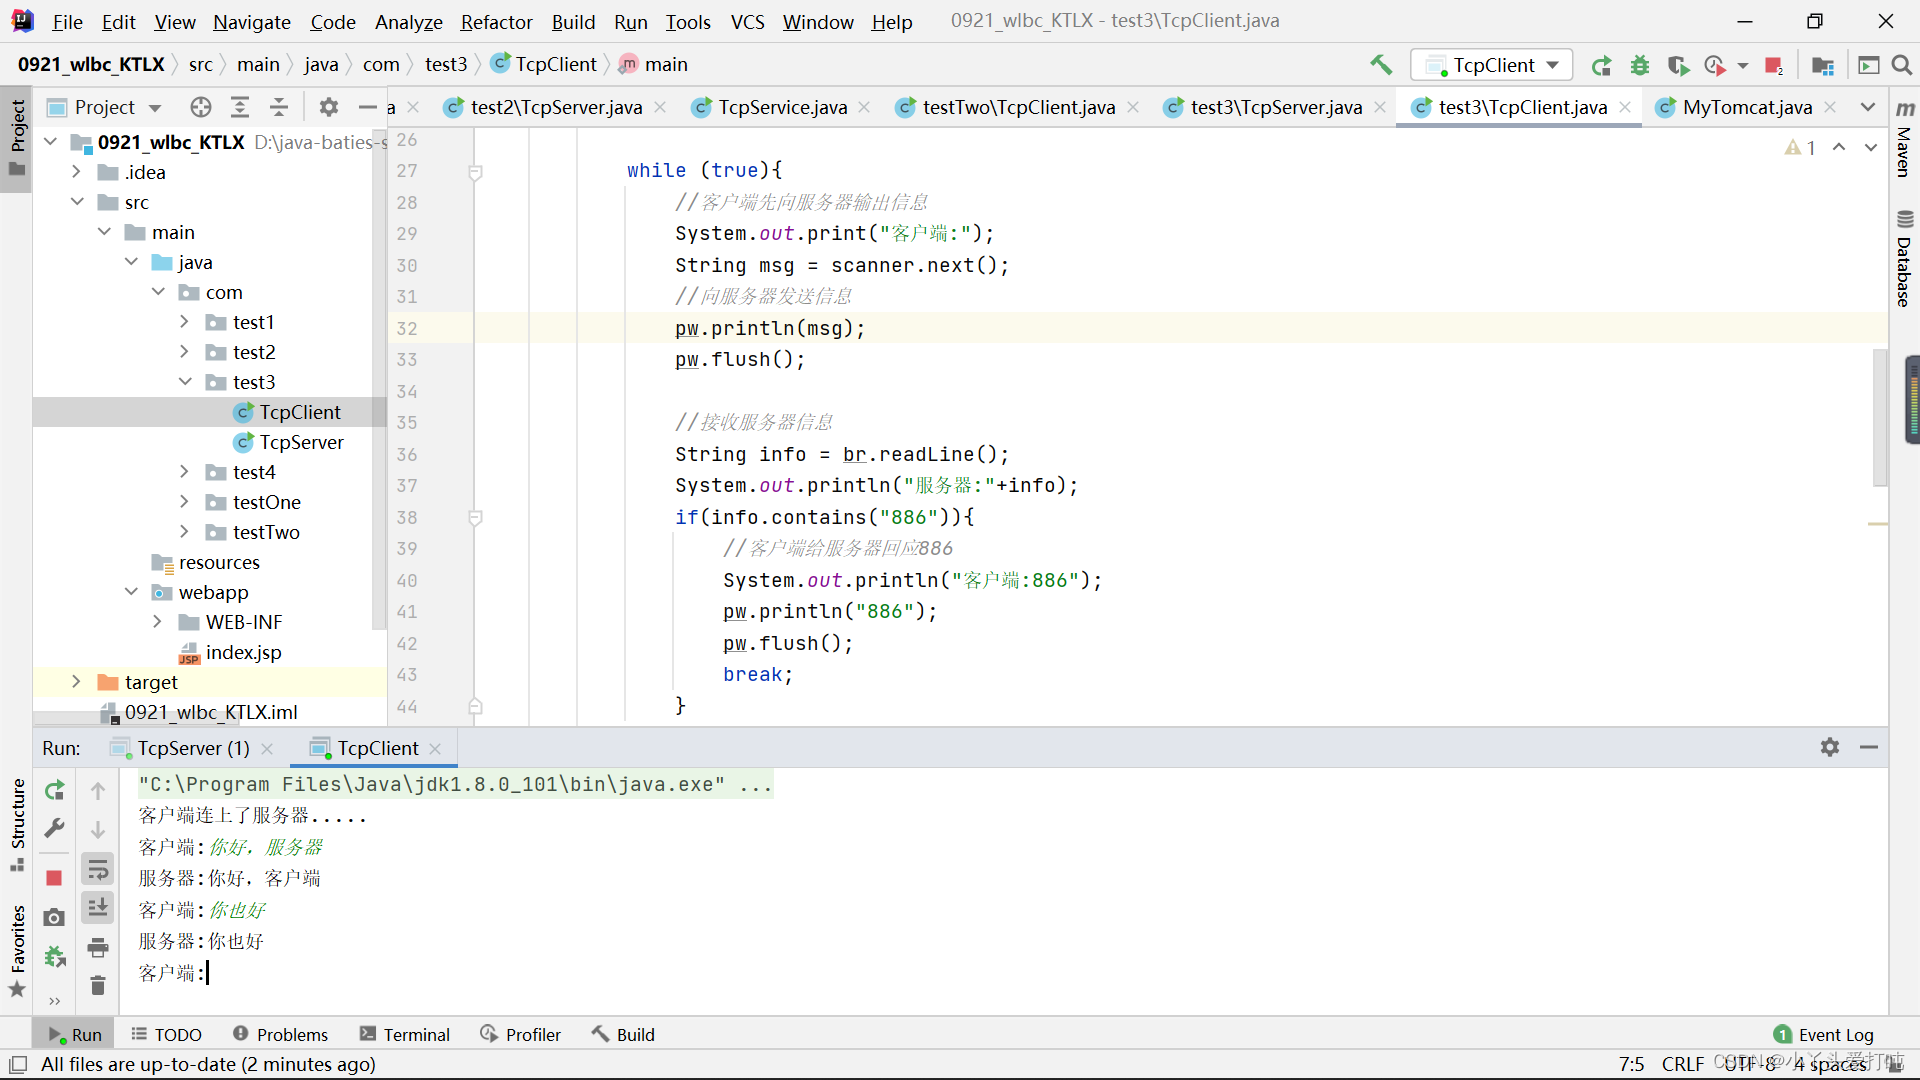This screenshot has width=1920, height=1080.
Task: Click the wrench icon in Run panel
Action: click(55, 828)
